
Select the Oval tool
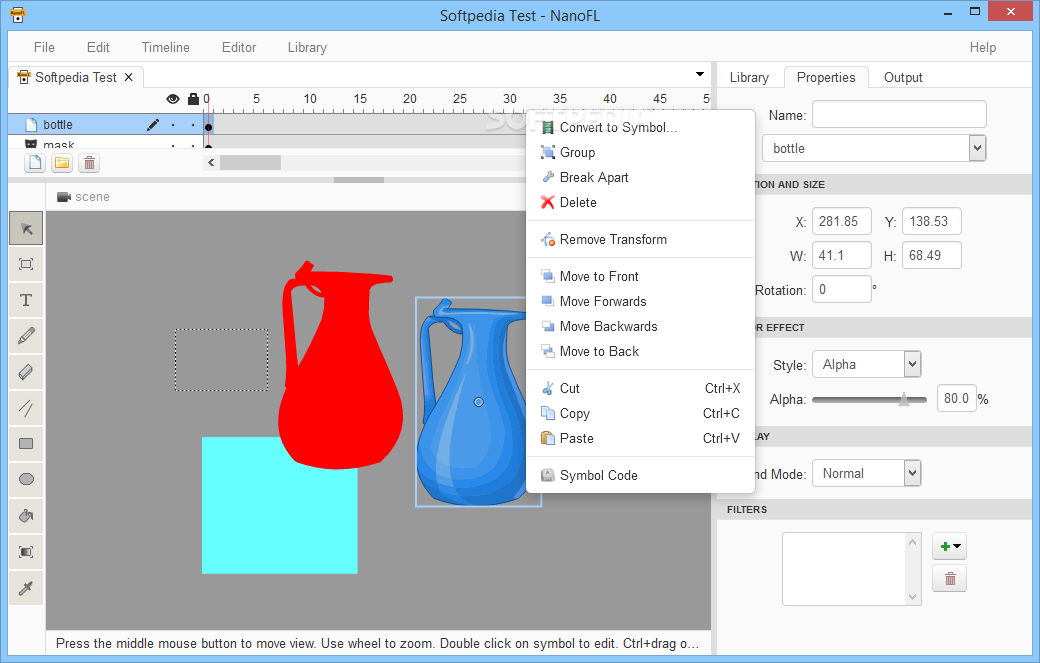(x=26, y=479)
